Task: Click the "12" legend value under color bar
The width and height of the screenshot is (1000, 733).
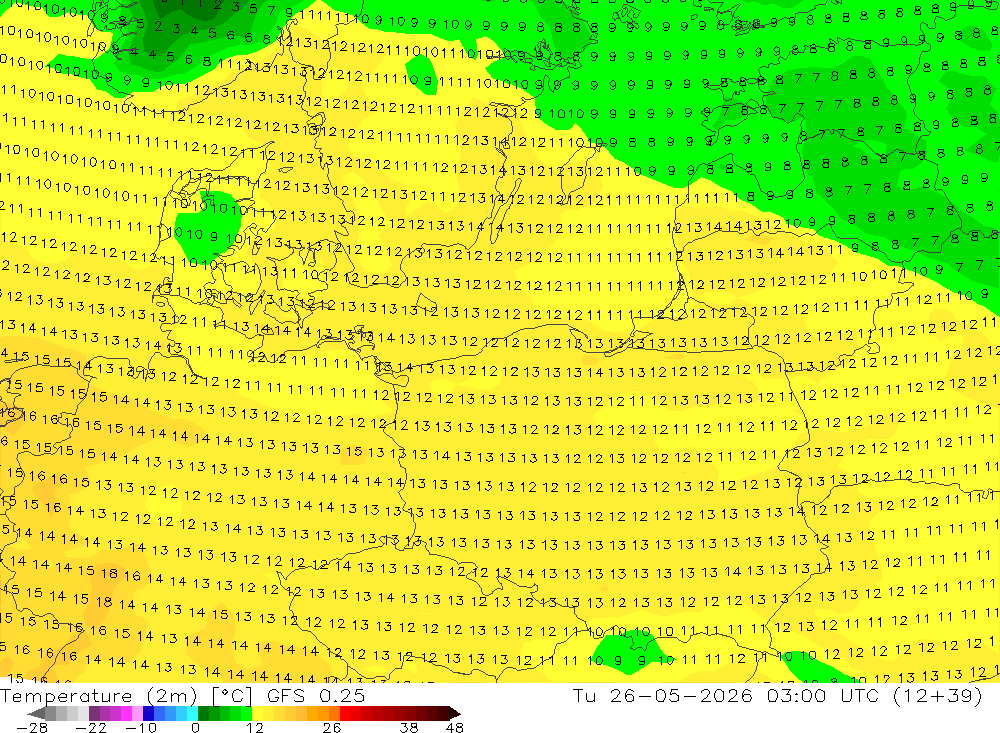Action: pyautogui.click(x=255, y=727)
